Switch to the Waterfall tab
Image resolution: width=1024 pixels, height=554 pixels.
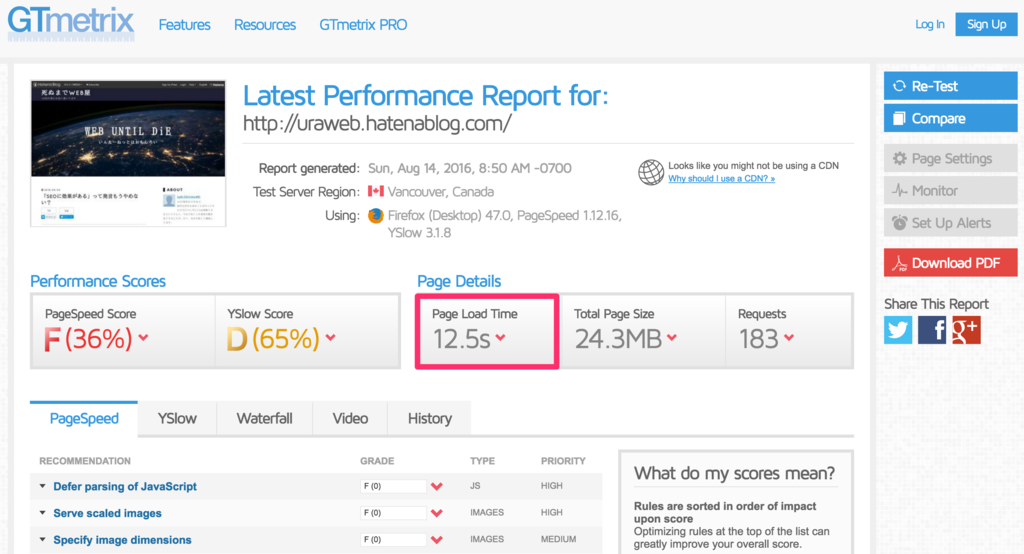pyautogui.click(x=264, y=418)
